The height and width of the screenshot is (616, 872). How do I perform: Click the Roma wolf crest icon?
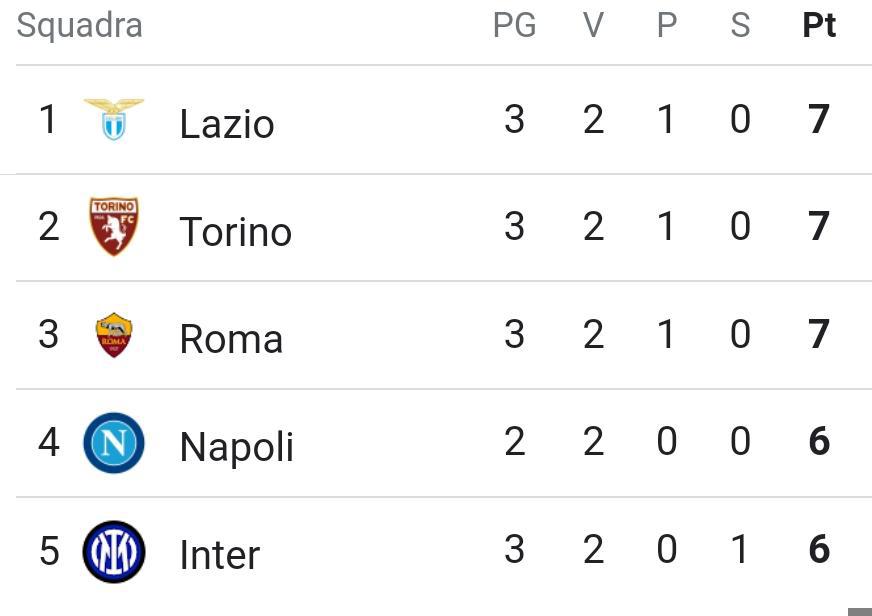(114, 335)
